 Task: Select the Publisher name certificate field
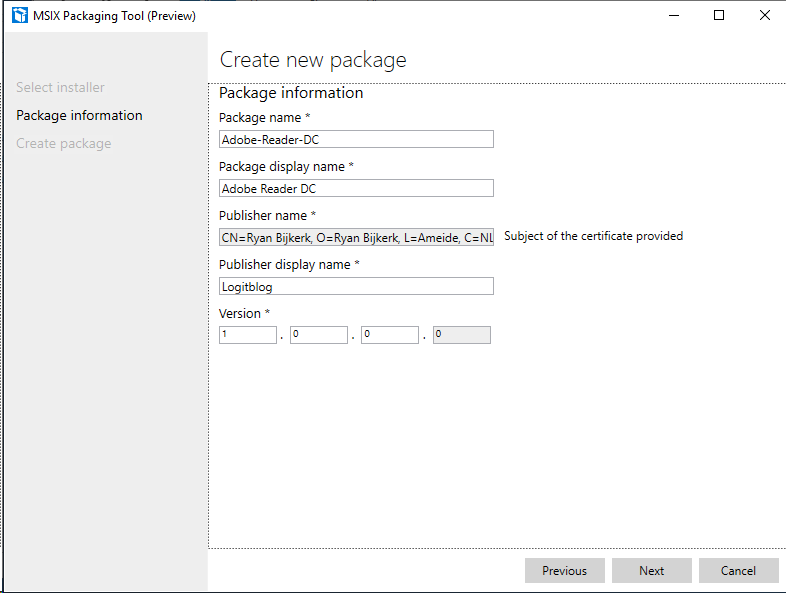tap(356, 238)
